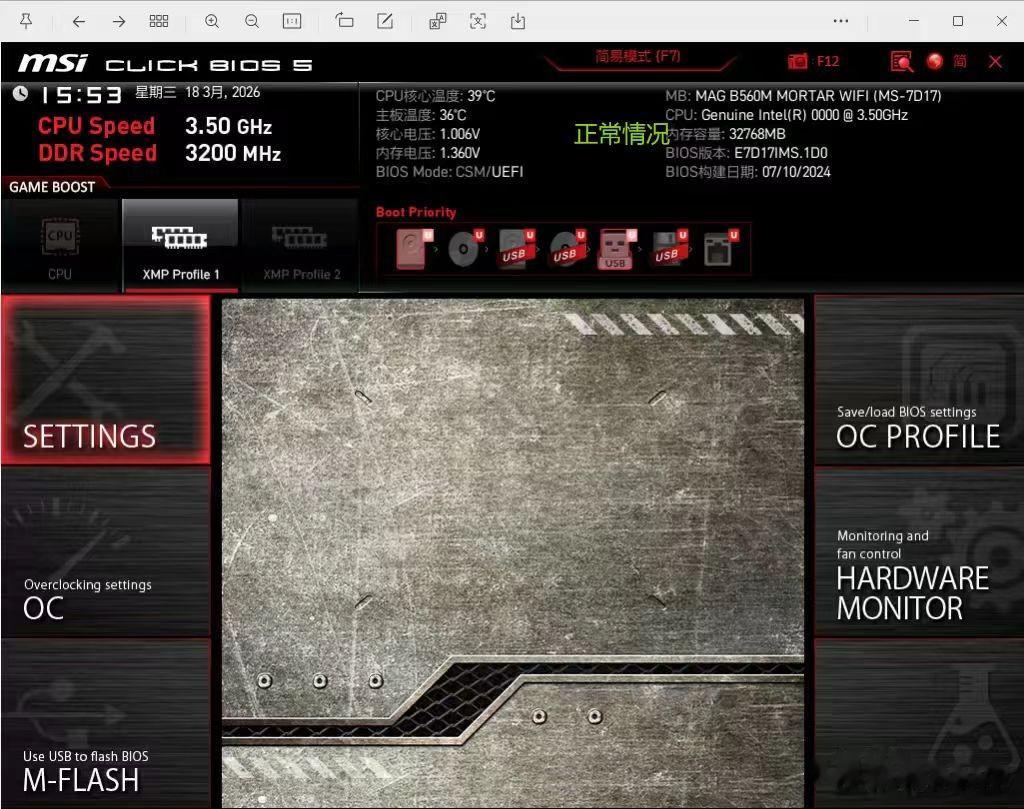This screenshot has height=809, width=1024.
Task: Change BIOS language with the globe icon
Action: coord(935,61)
